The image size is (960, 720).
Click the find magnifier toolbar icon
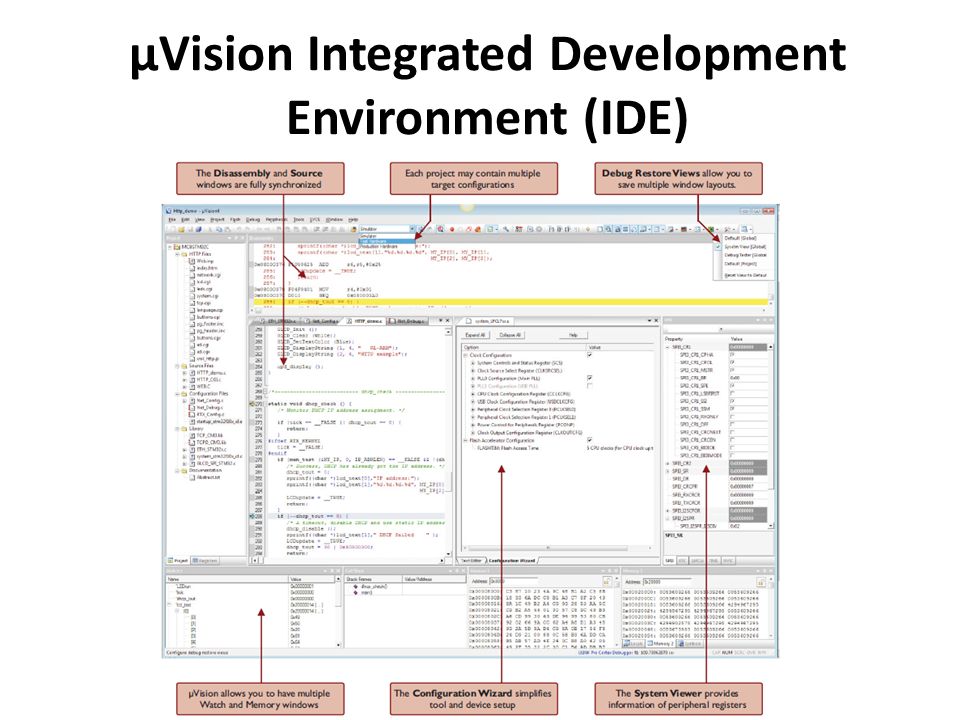click(x=440, y=229)
